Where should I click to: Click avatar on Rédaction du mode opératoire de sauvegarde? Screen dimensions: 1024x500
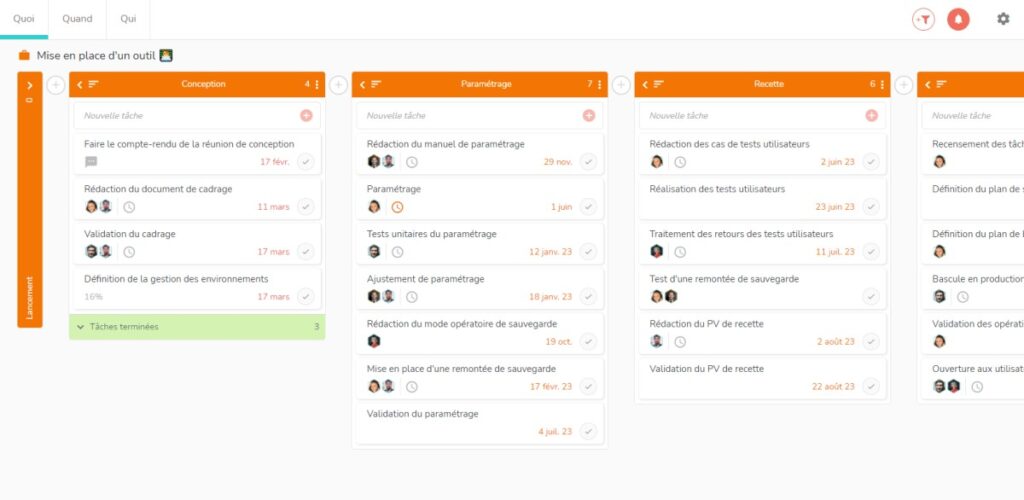tap(374, 341)
